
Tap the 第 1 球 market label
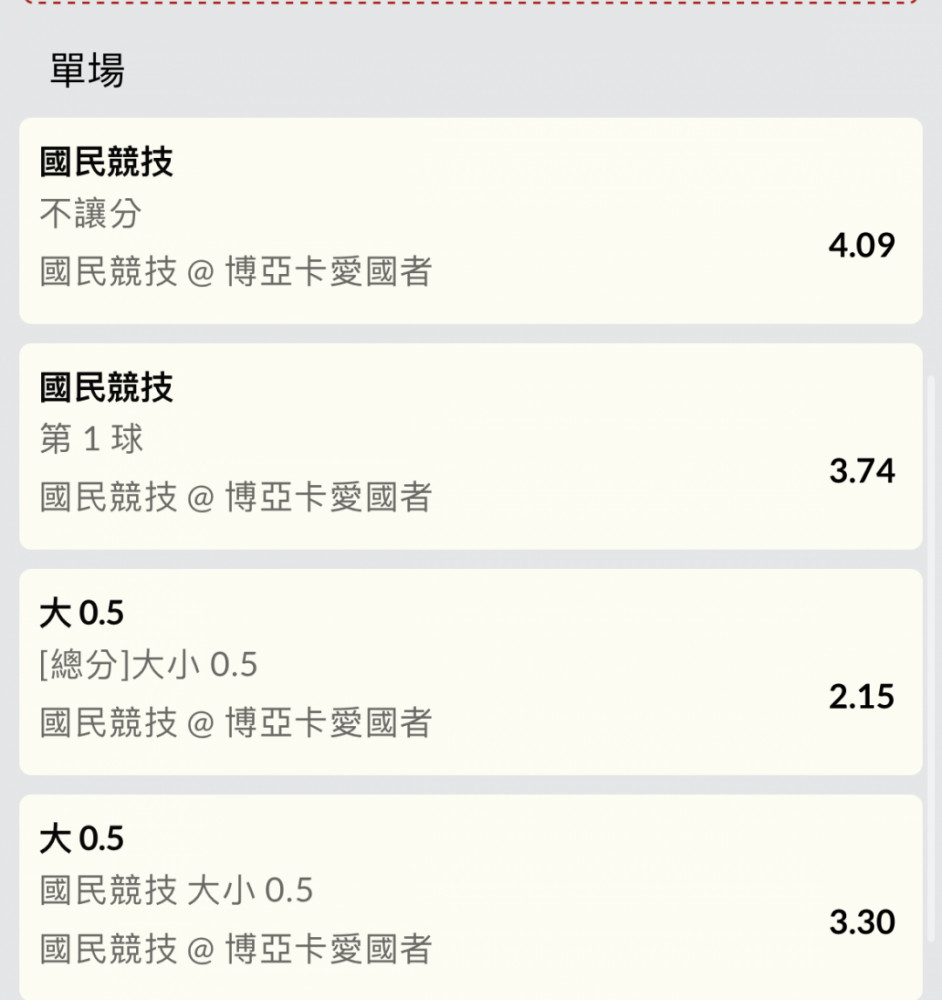(x=91, y=439)
